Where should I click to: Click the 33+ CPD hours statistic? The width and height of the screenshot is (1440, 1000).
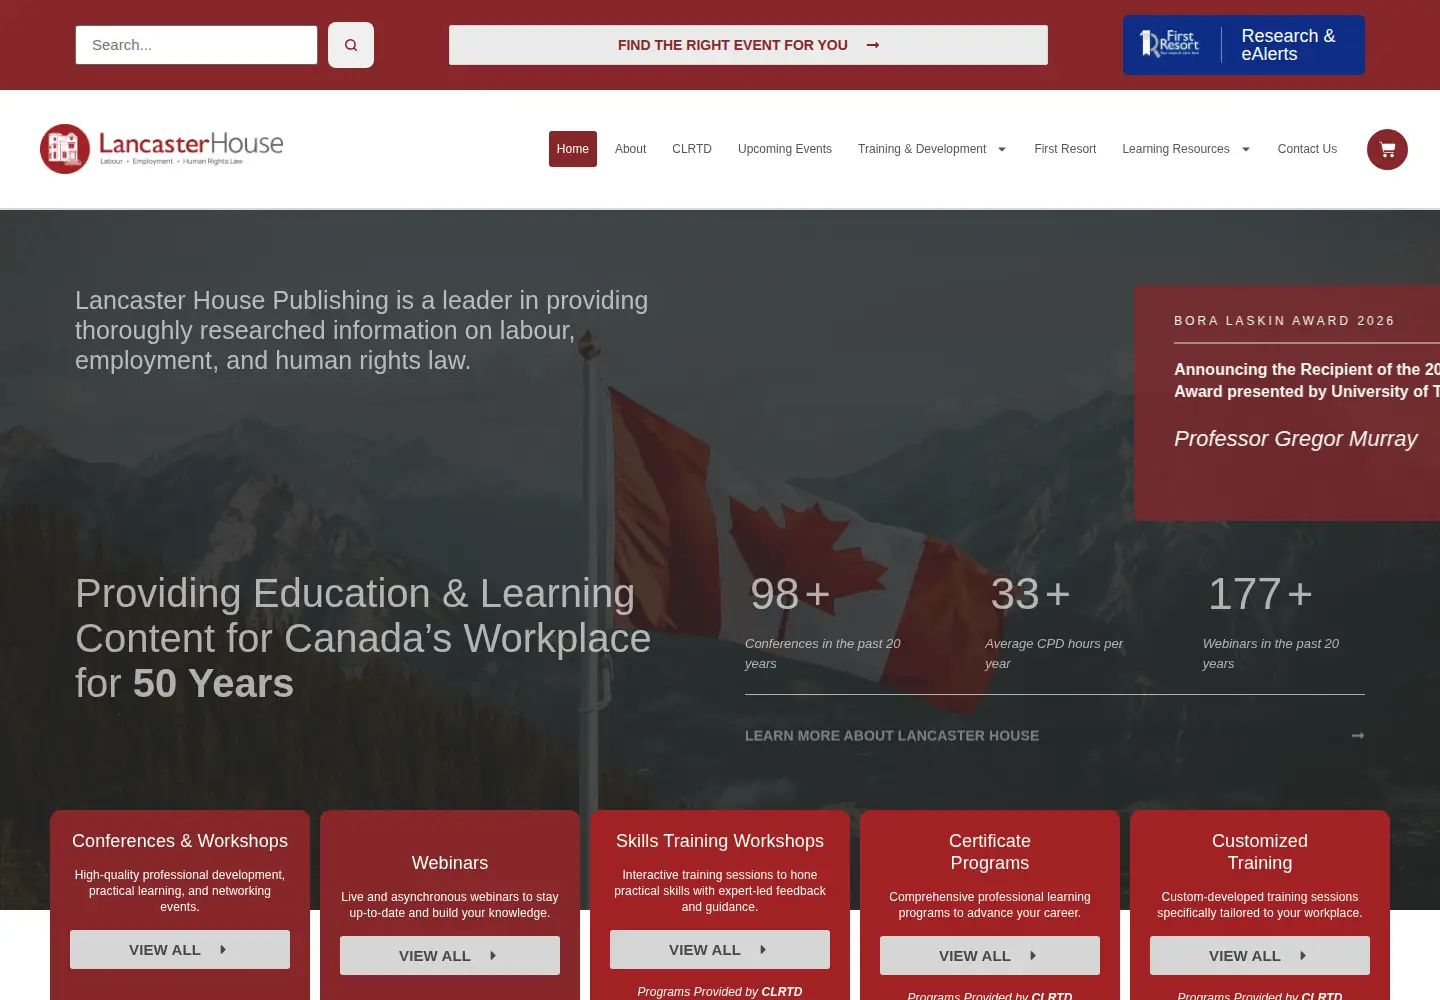tap(1030, 595)
